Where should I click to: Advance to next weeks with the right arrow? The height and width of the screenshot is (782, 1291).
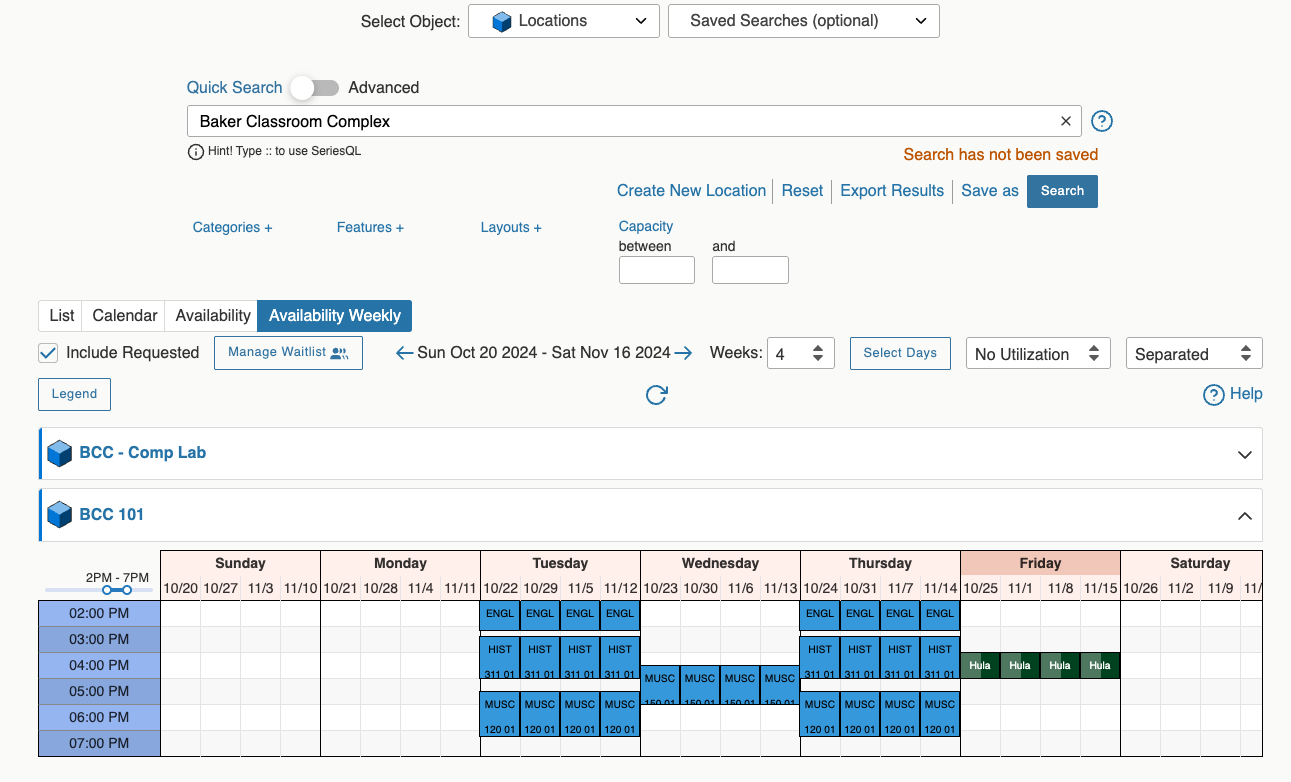click(684, 353)
